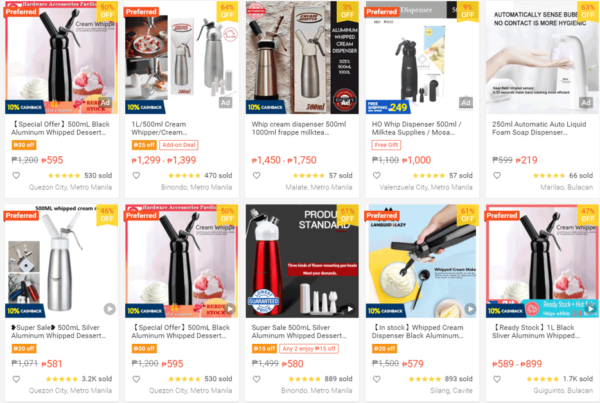The width and height of the screenshot is (600, 403).
Task: Like the 1L/500ml Cream Whipper product heart
Action: tap(136, 175)
